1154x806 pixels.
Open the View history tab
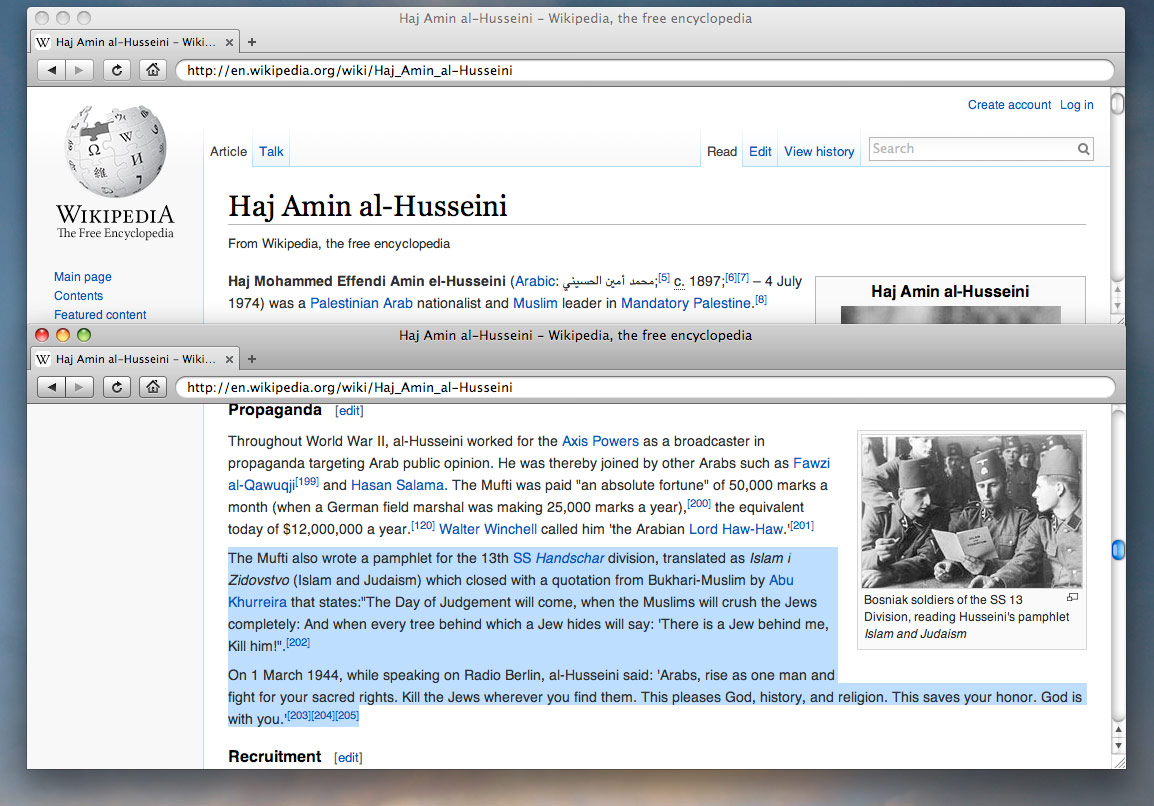[819, 151]
